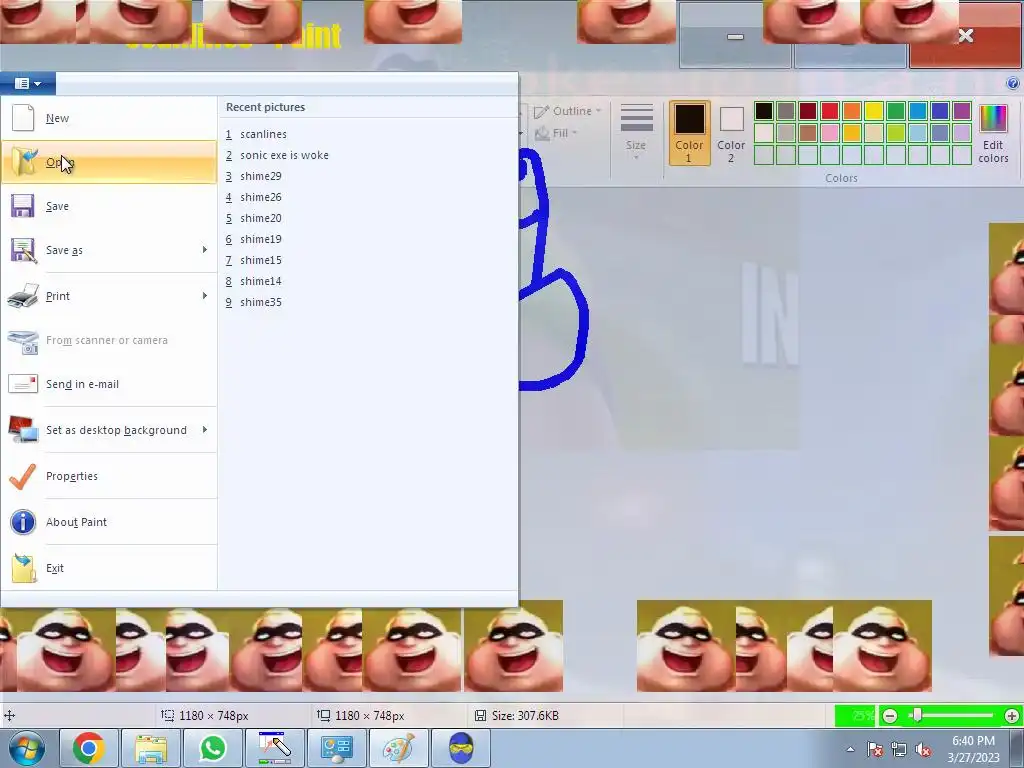Show hidden system tray icons arrow
This screenshot has width=1024, height=768.
click(x=850, y=749)
